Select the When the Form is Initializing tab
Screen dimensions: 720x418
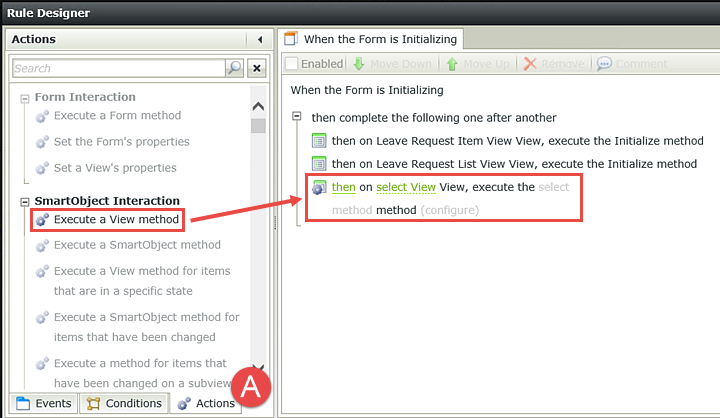tap(372, 39)
